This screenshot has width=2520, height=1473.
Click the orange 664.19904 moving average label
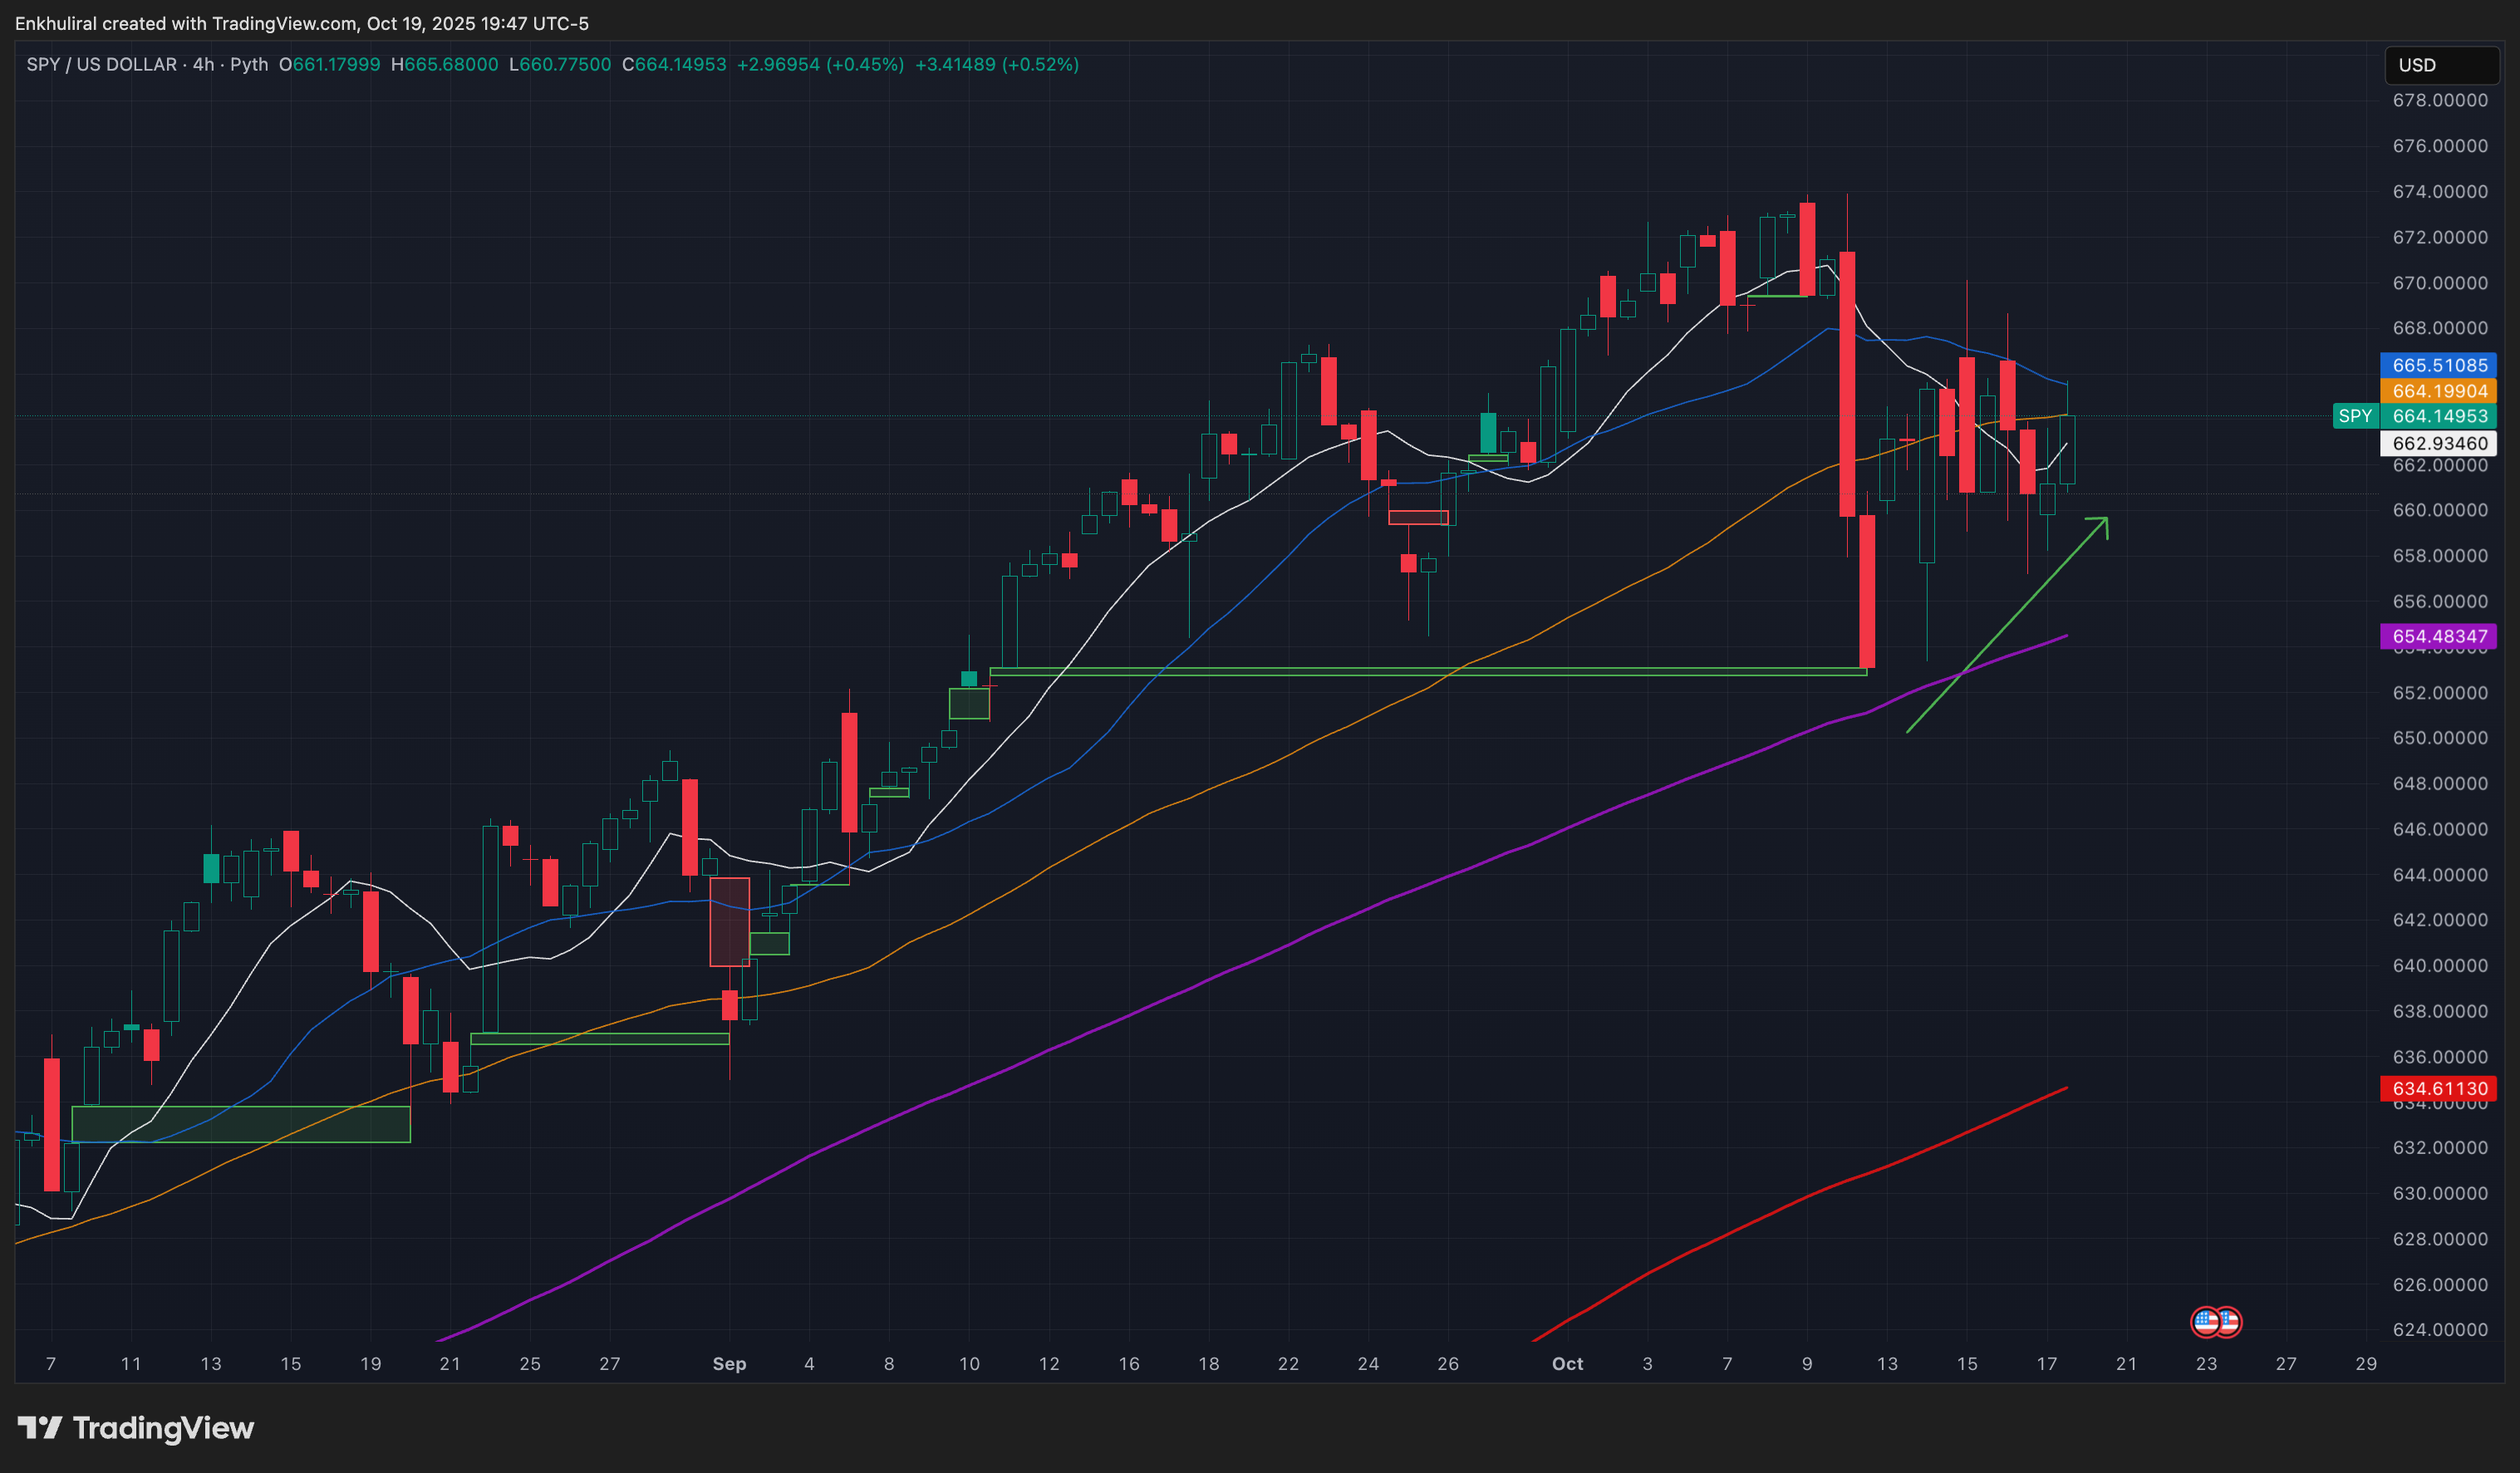[2438, 391]
